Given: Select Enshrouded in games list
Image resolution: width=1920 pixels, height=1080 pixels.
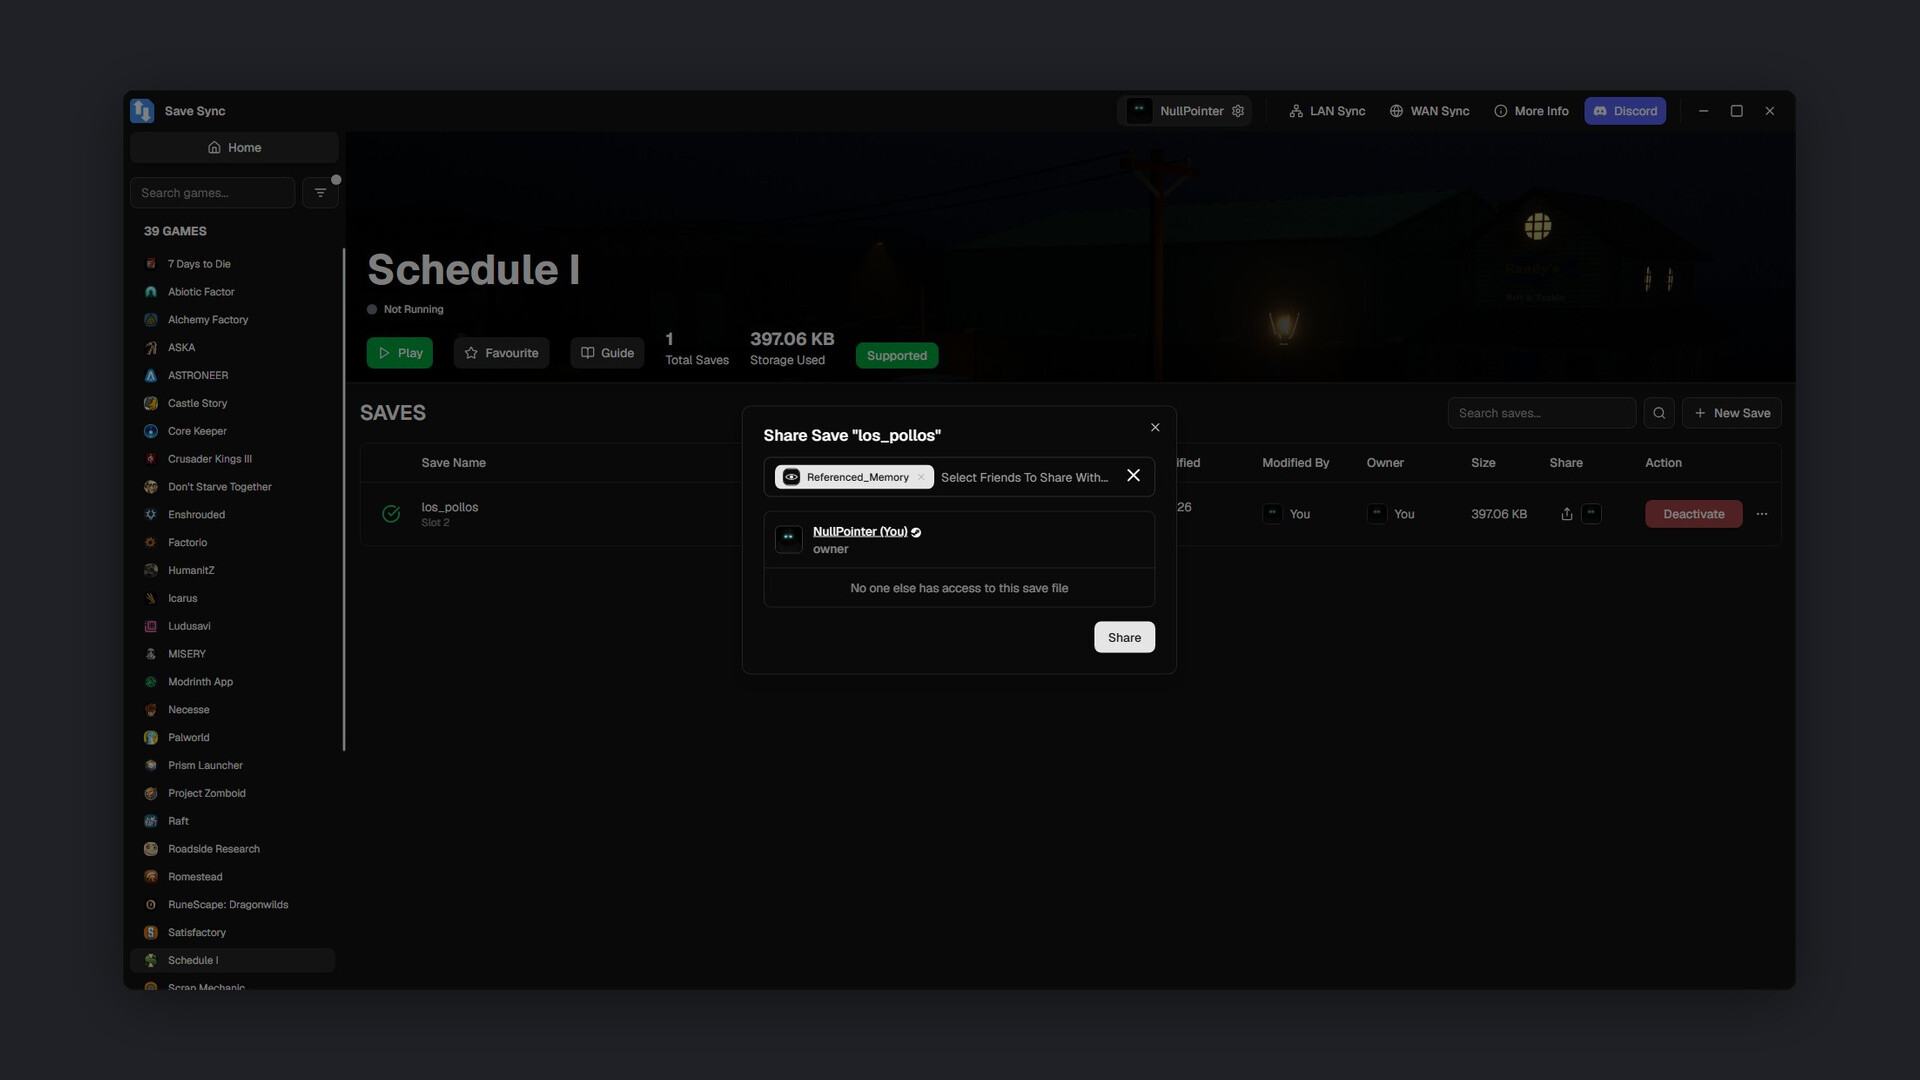Looking at the screenshot, I should point(232,515).
